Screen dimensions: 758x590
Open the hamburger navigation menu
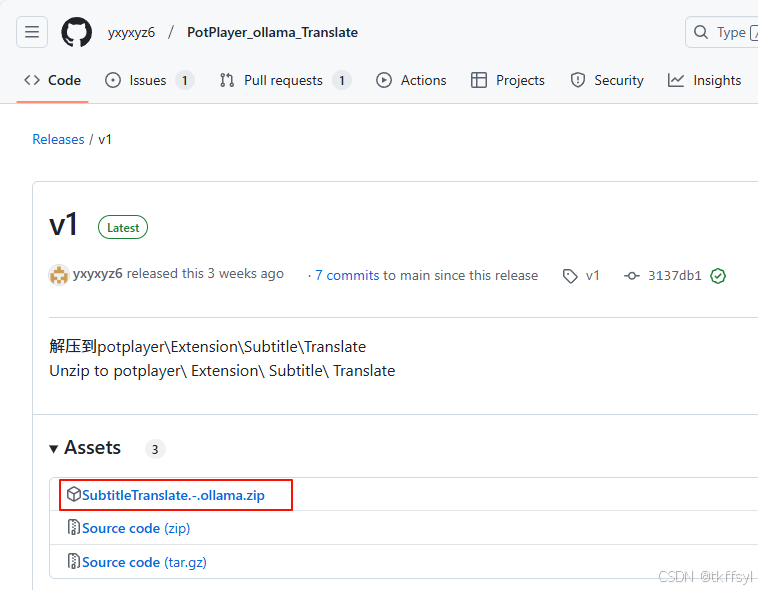32,32
